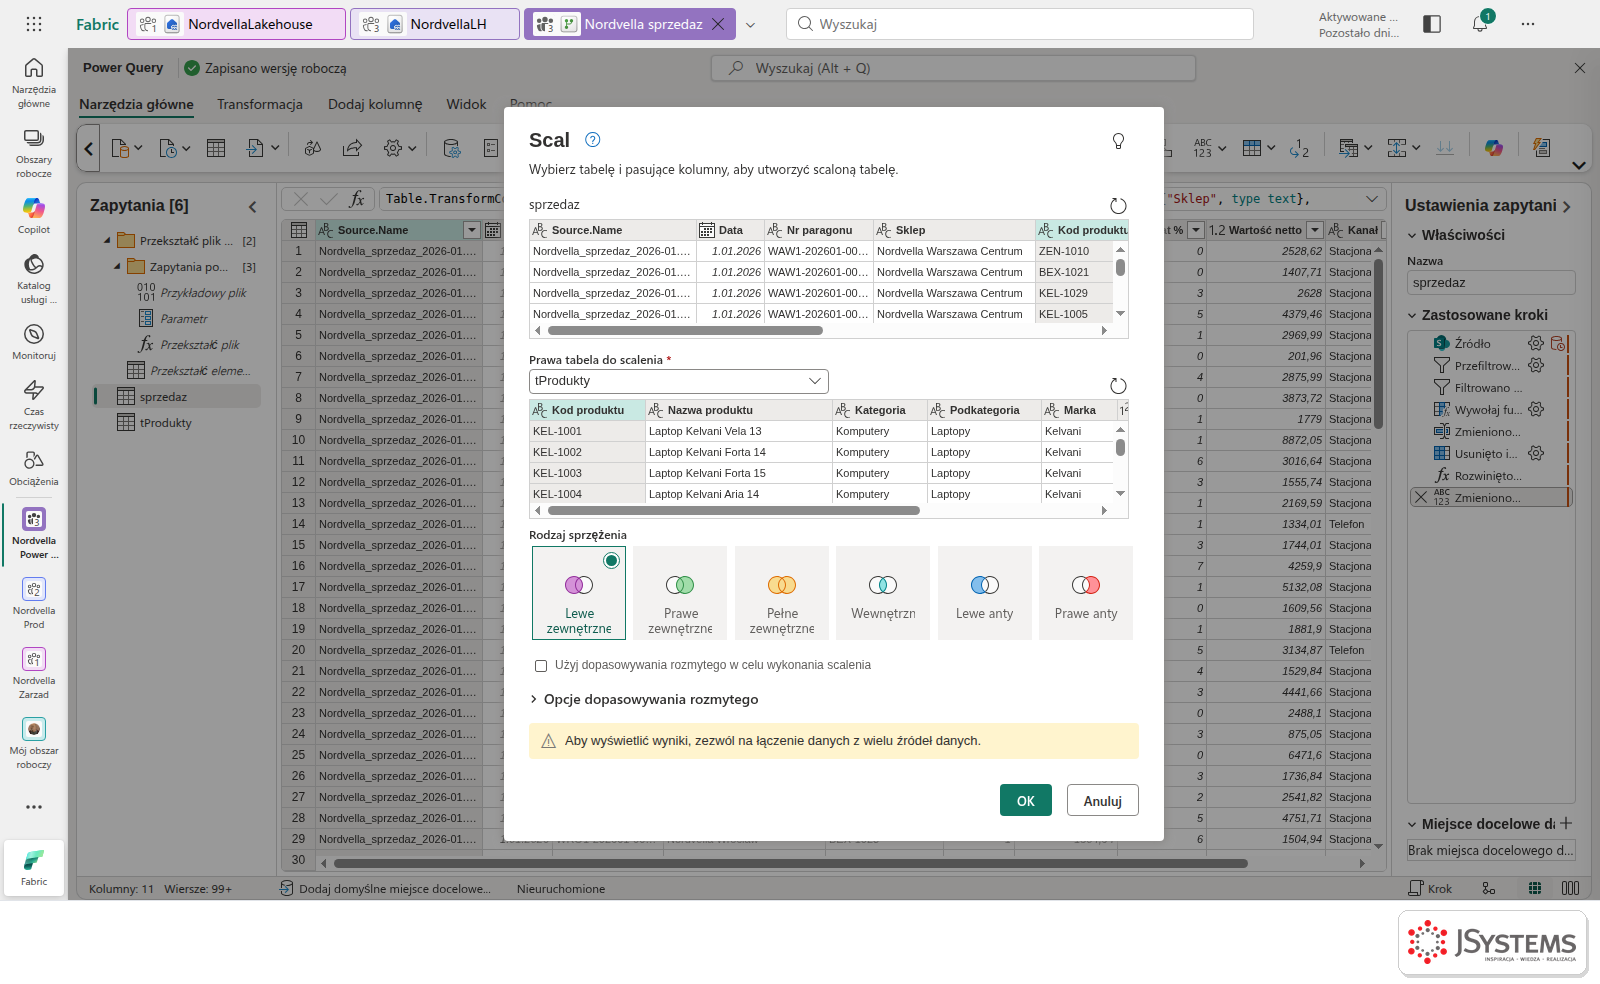Open Obciążenia in the left sidebar
1600x984 pixels.
34,467
